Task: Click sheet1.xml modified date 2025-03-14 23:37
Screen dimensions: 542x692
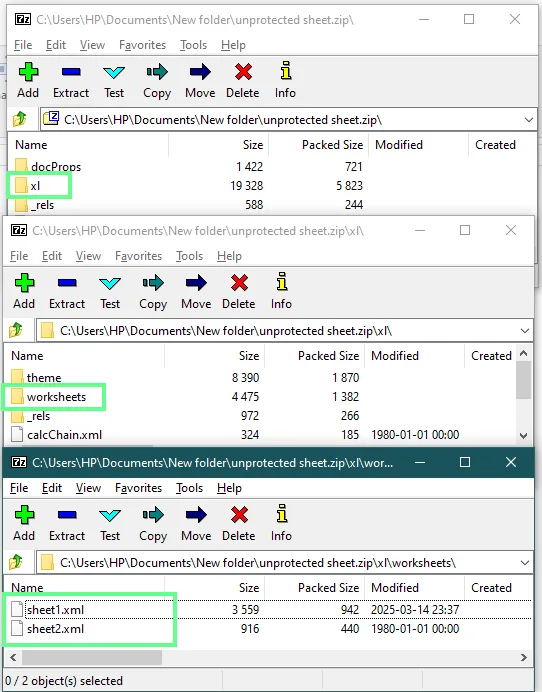Action: 415,609
